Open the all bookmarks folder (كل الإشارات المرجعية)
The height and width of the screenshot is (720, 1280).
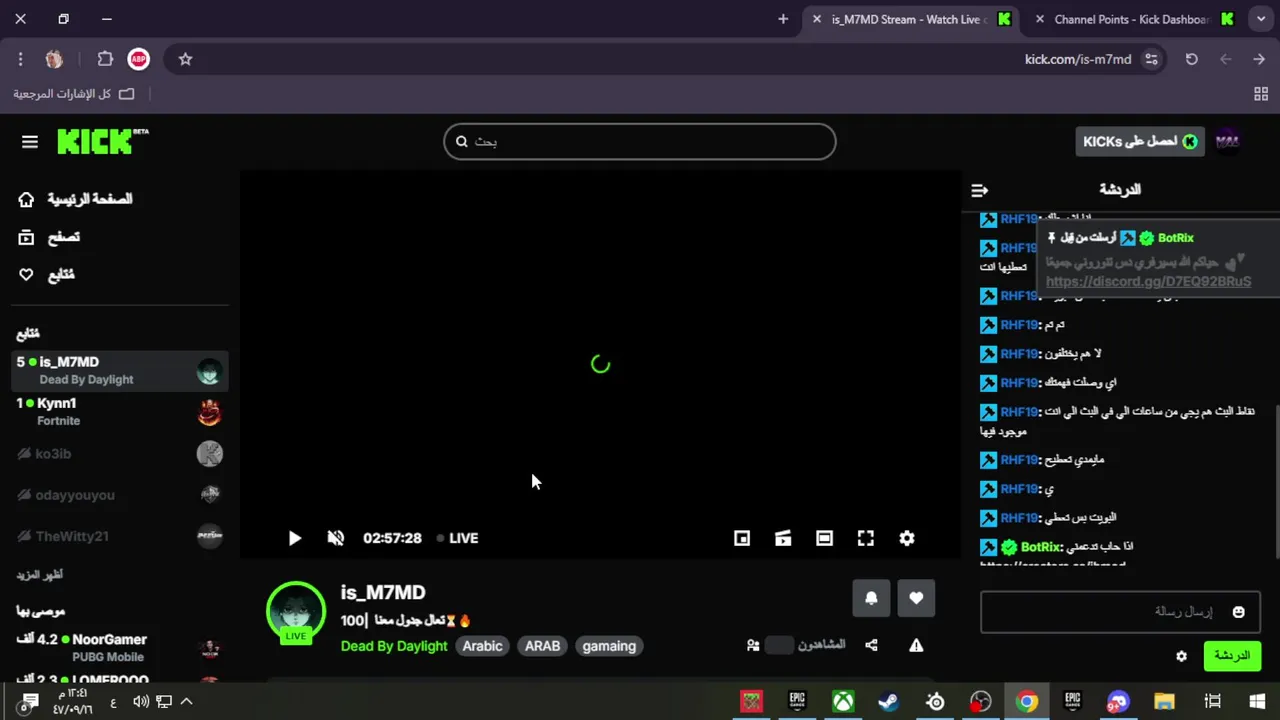[73, 94]
